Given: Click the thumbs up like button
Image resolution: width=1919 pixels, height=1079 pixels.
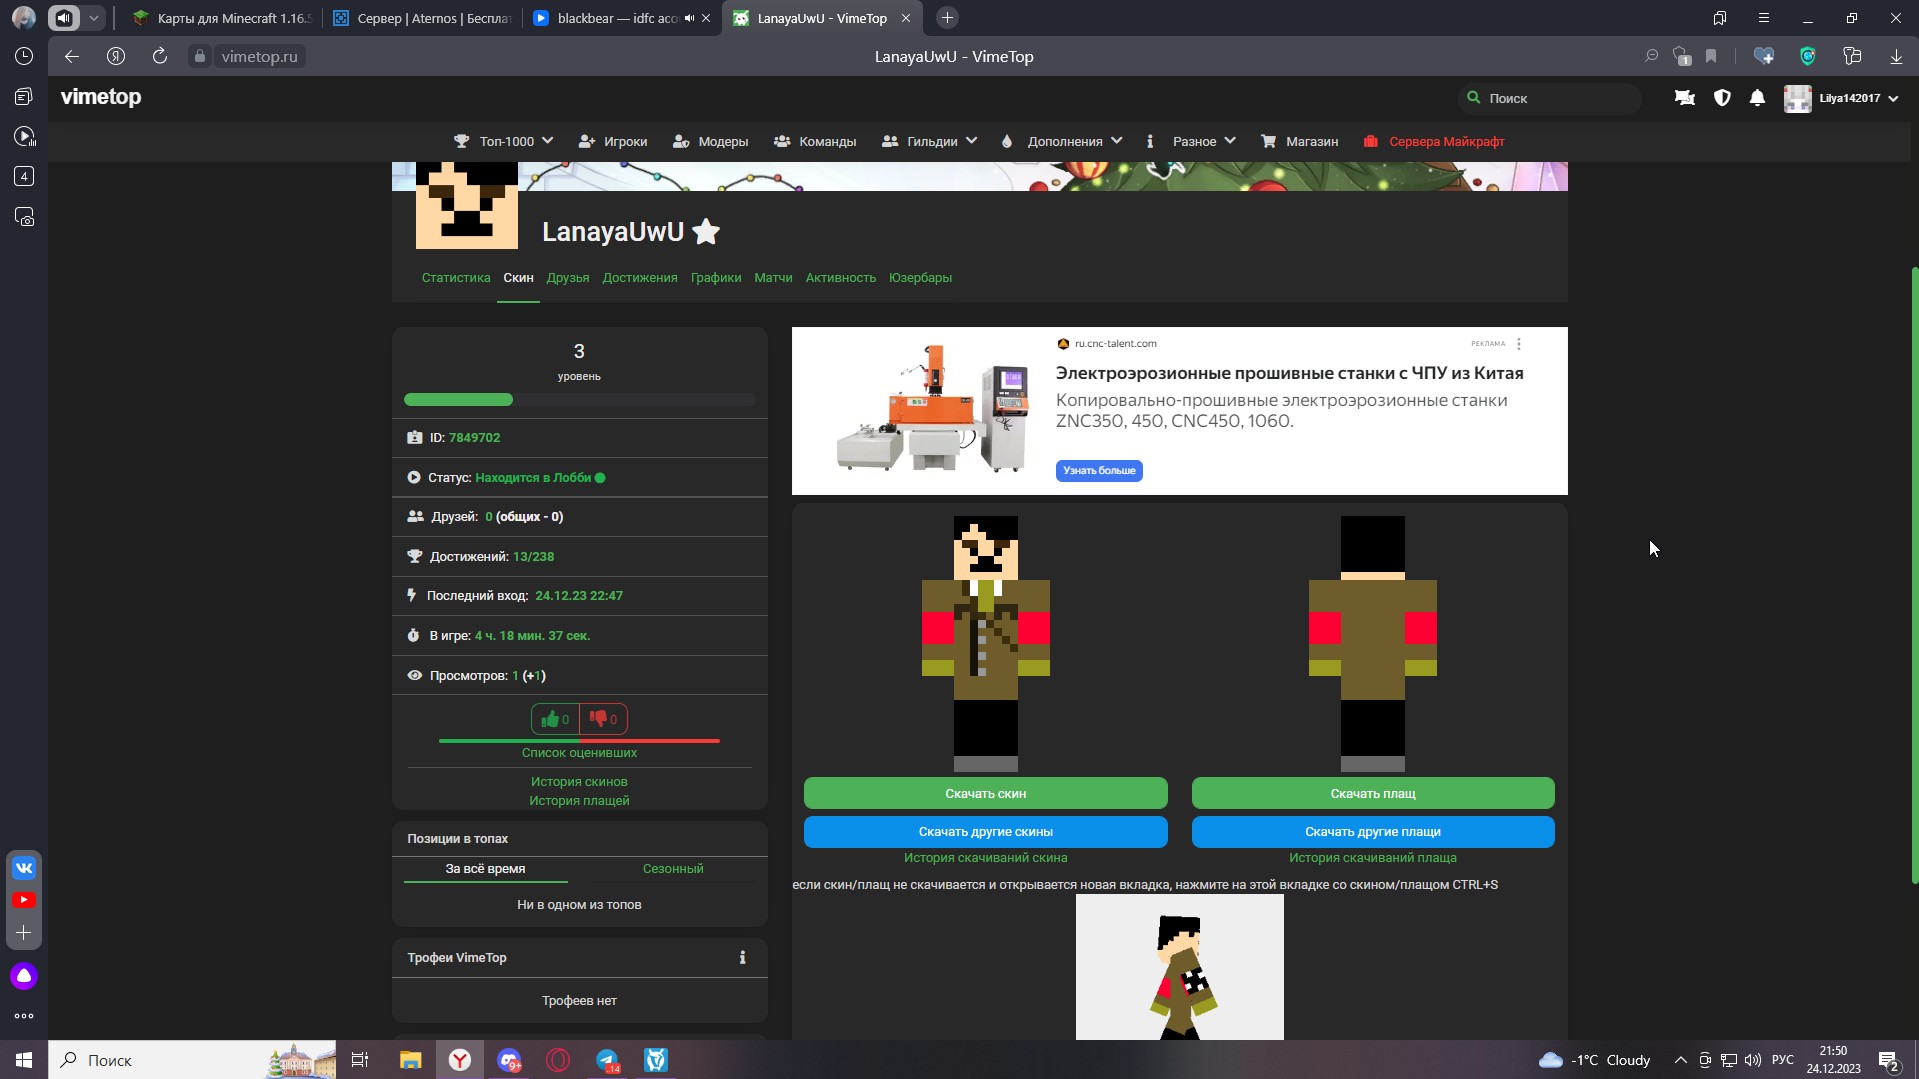Looking at the screenshot, I should click(555, 719).
